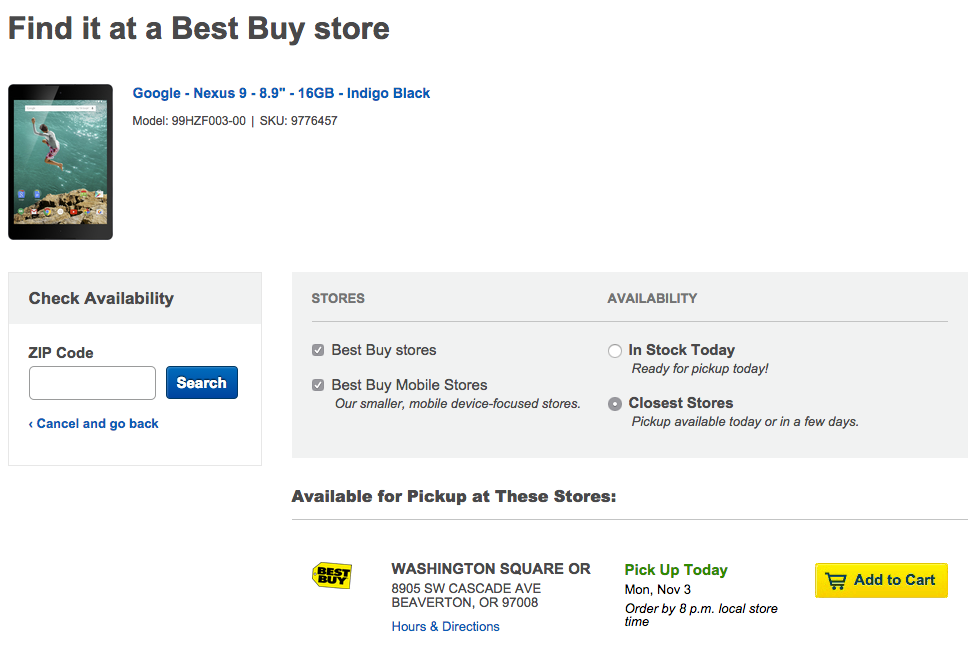Screen dimensions: 975x652
Task: Focus the ZIP Code input field
Action: [x=92, y=383]
